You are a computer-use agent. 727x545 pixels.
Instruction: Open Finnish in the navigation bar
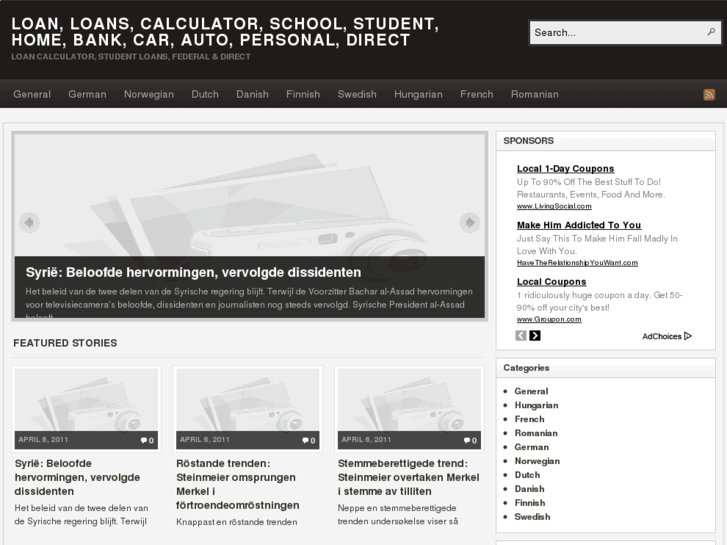pyautogui.click(x=303, y=94)
